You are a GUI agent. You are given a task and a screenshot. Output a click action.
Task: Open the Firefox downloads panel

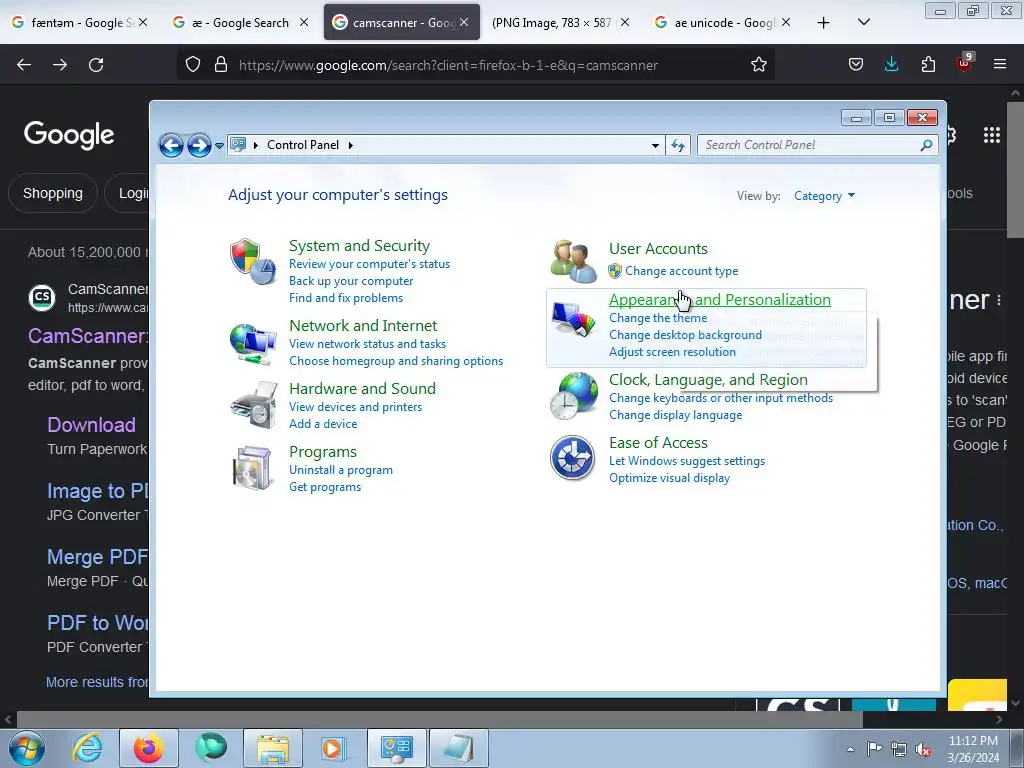891,64
